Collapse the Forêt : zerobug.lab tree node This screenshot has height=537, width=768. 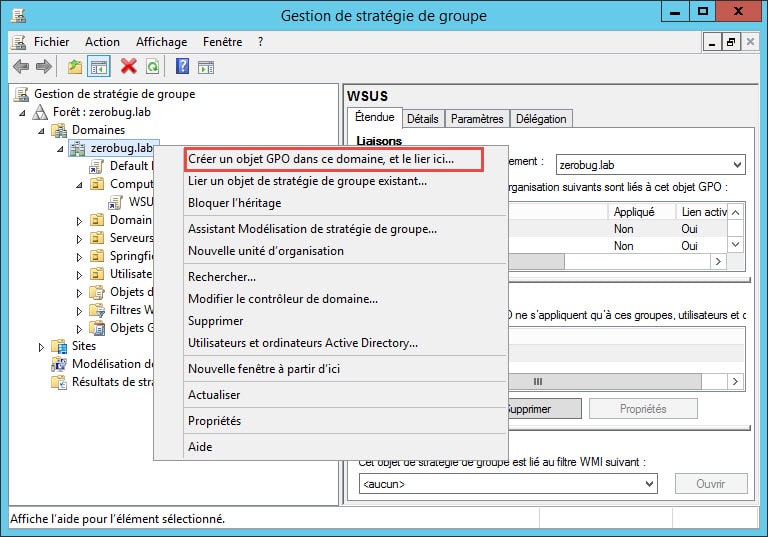coord(24,112)
